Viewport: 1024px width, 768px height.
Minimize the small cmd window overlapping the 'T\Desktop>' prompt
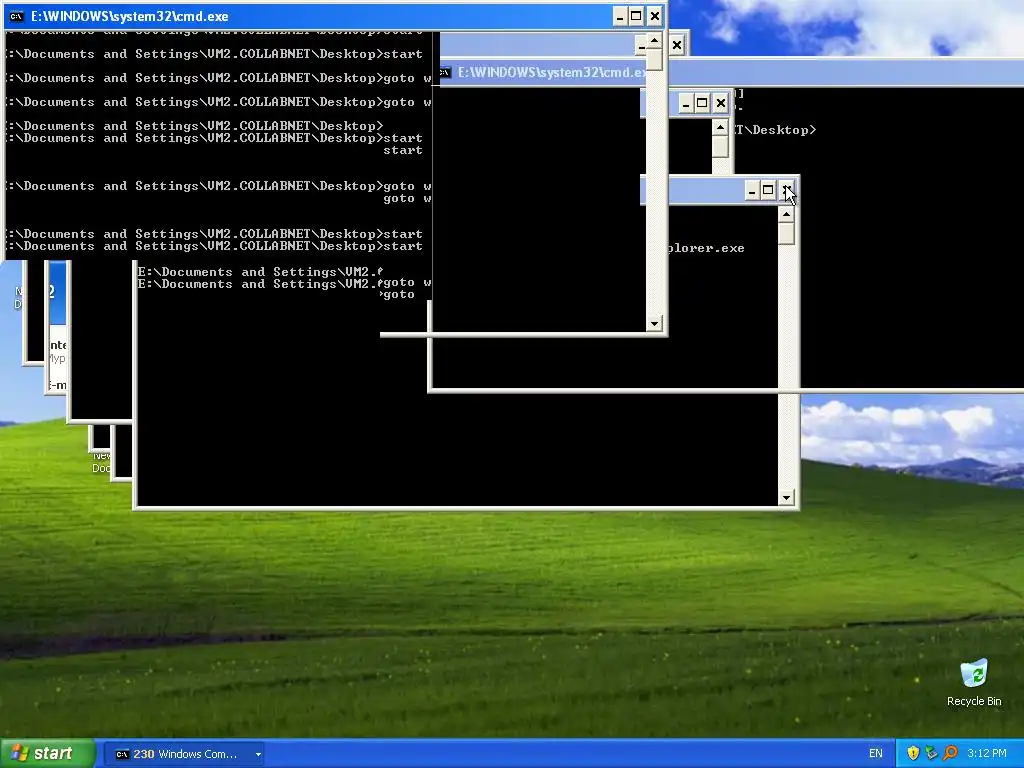point(686,103)
